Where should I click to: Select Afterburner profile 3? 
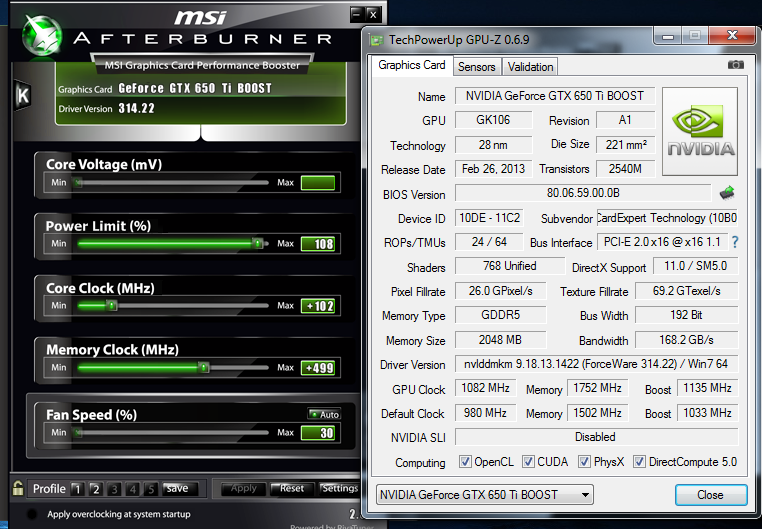click(114, 489)
